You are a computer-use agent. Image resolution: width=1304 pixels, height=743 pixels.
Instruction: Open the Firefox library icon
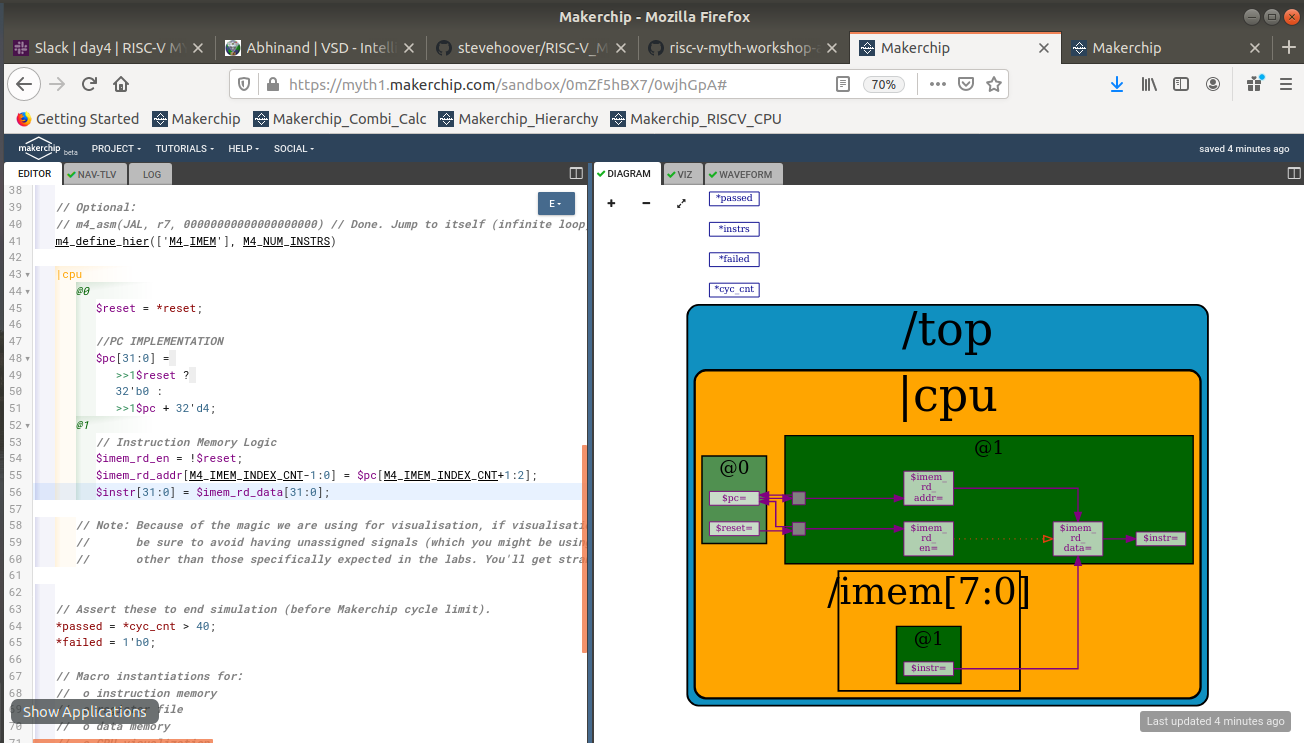[1149, 84]
